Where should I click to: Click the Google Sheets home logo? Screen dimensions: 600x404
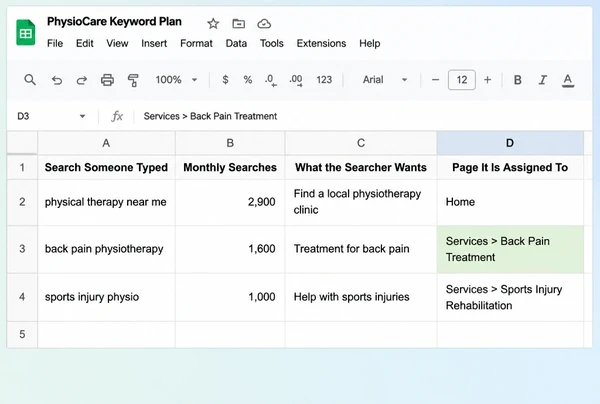[x=26, y=33]
